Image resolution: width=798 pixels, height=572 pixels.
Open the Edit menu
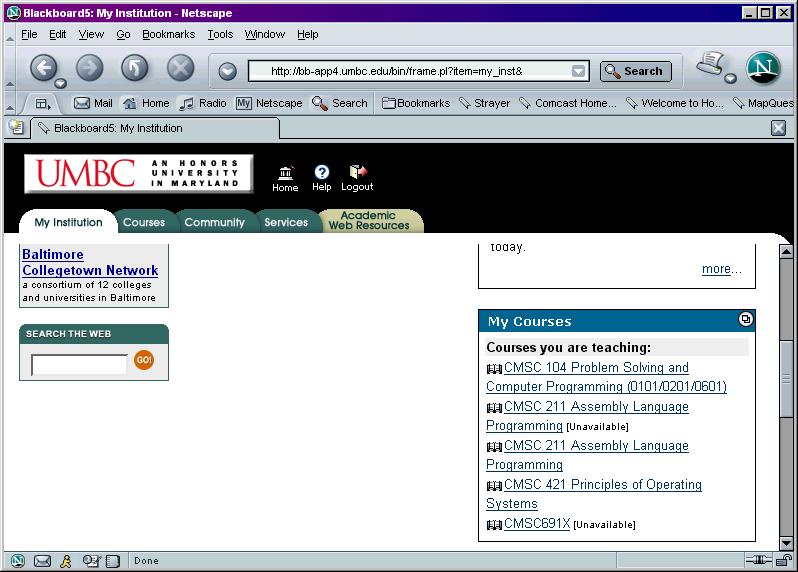pos(58,34)
